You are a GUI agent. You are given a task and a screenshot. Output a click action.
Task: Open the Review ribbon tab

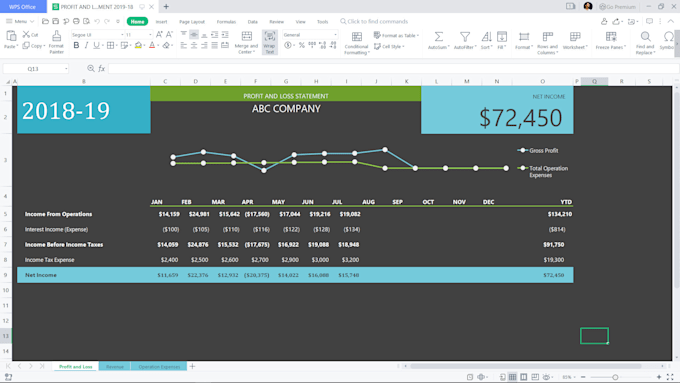point(276,22)
